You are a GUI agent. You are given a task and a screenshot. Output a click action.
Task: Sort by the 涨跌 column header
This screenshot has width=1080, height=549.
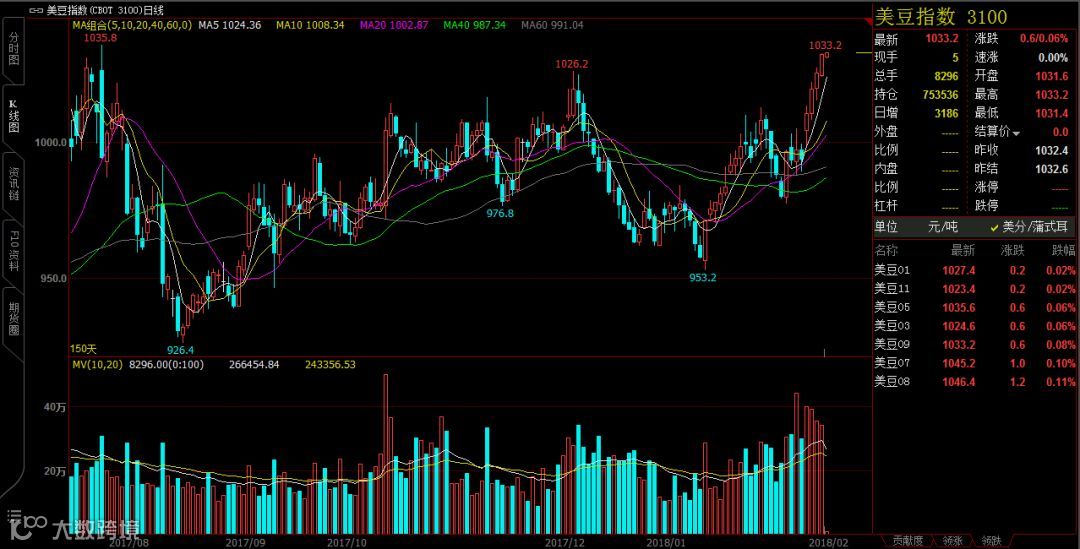[x=1012, y=251]
